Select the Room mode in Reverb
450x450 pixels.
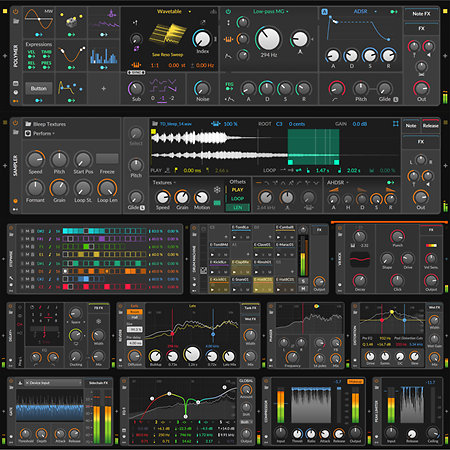click(x=134, y=312)
